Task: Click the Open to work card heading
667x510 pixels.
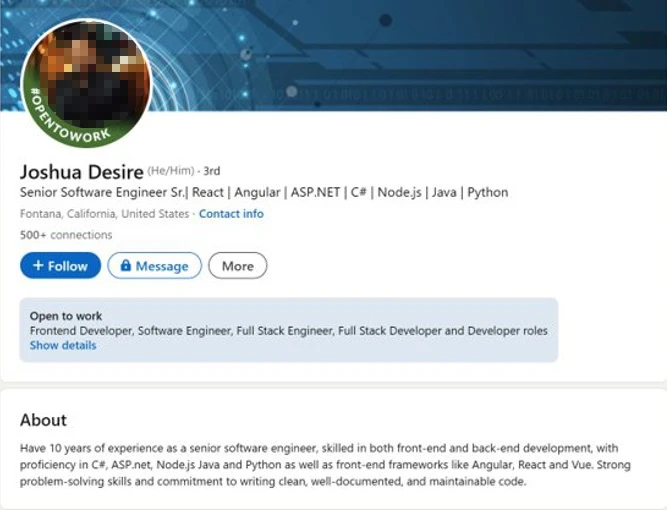Action: point(66,316)
